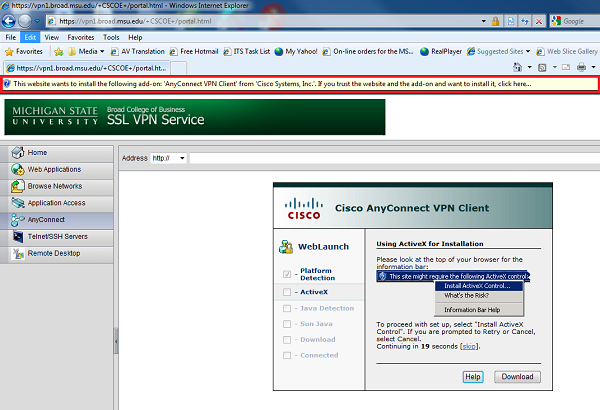The height and width of the screenshot is (410, 600).
Task: Toggle the Platform Detection checkbox
Action: click(287, 274)
